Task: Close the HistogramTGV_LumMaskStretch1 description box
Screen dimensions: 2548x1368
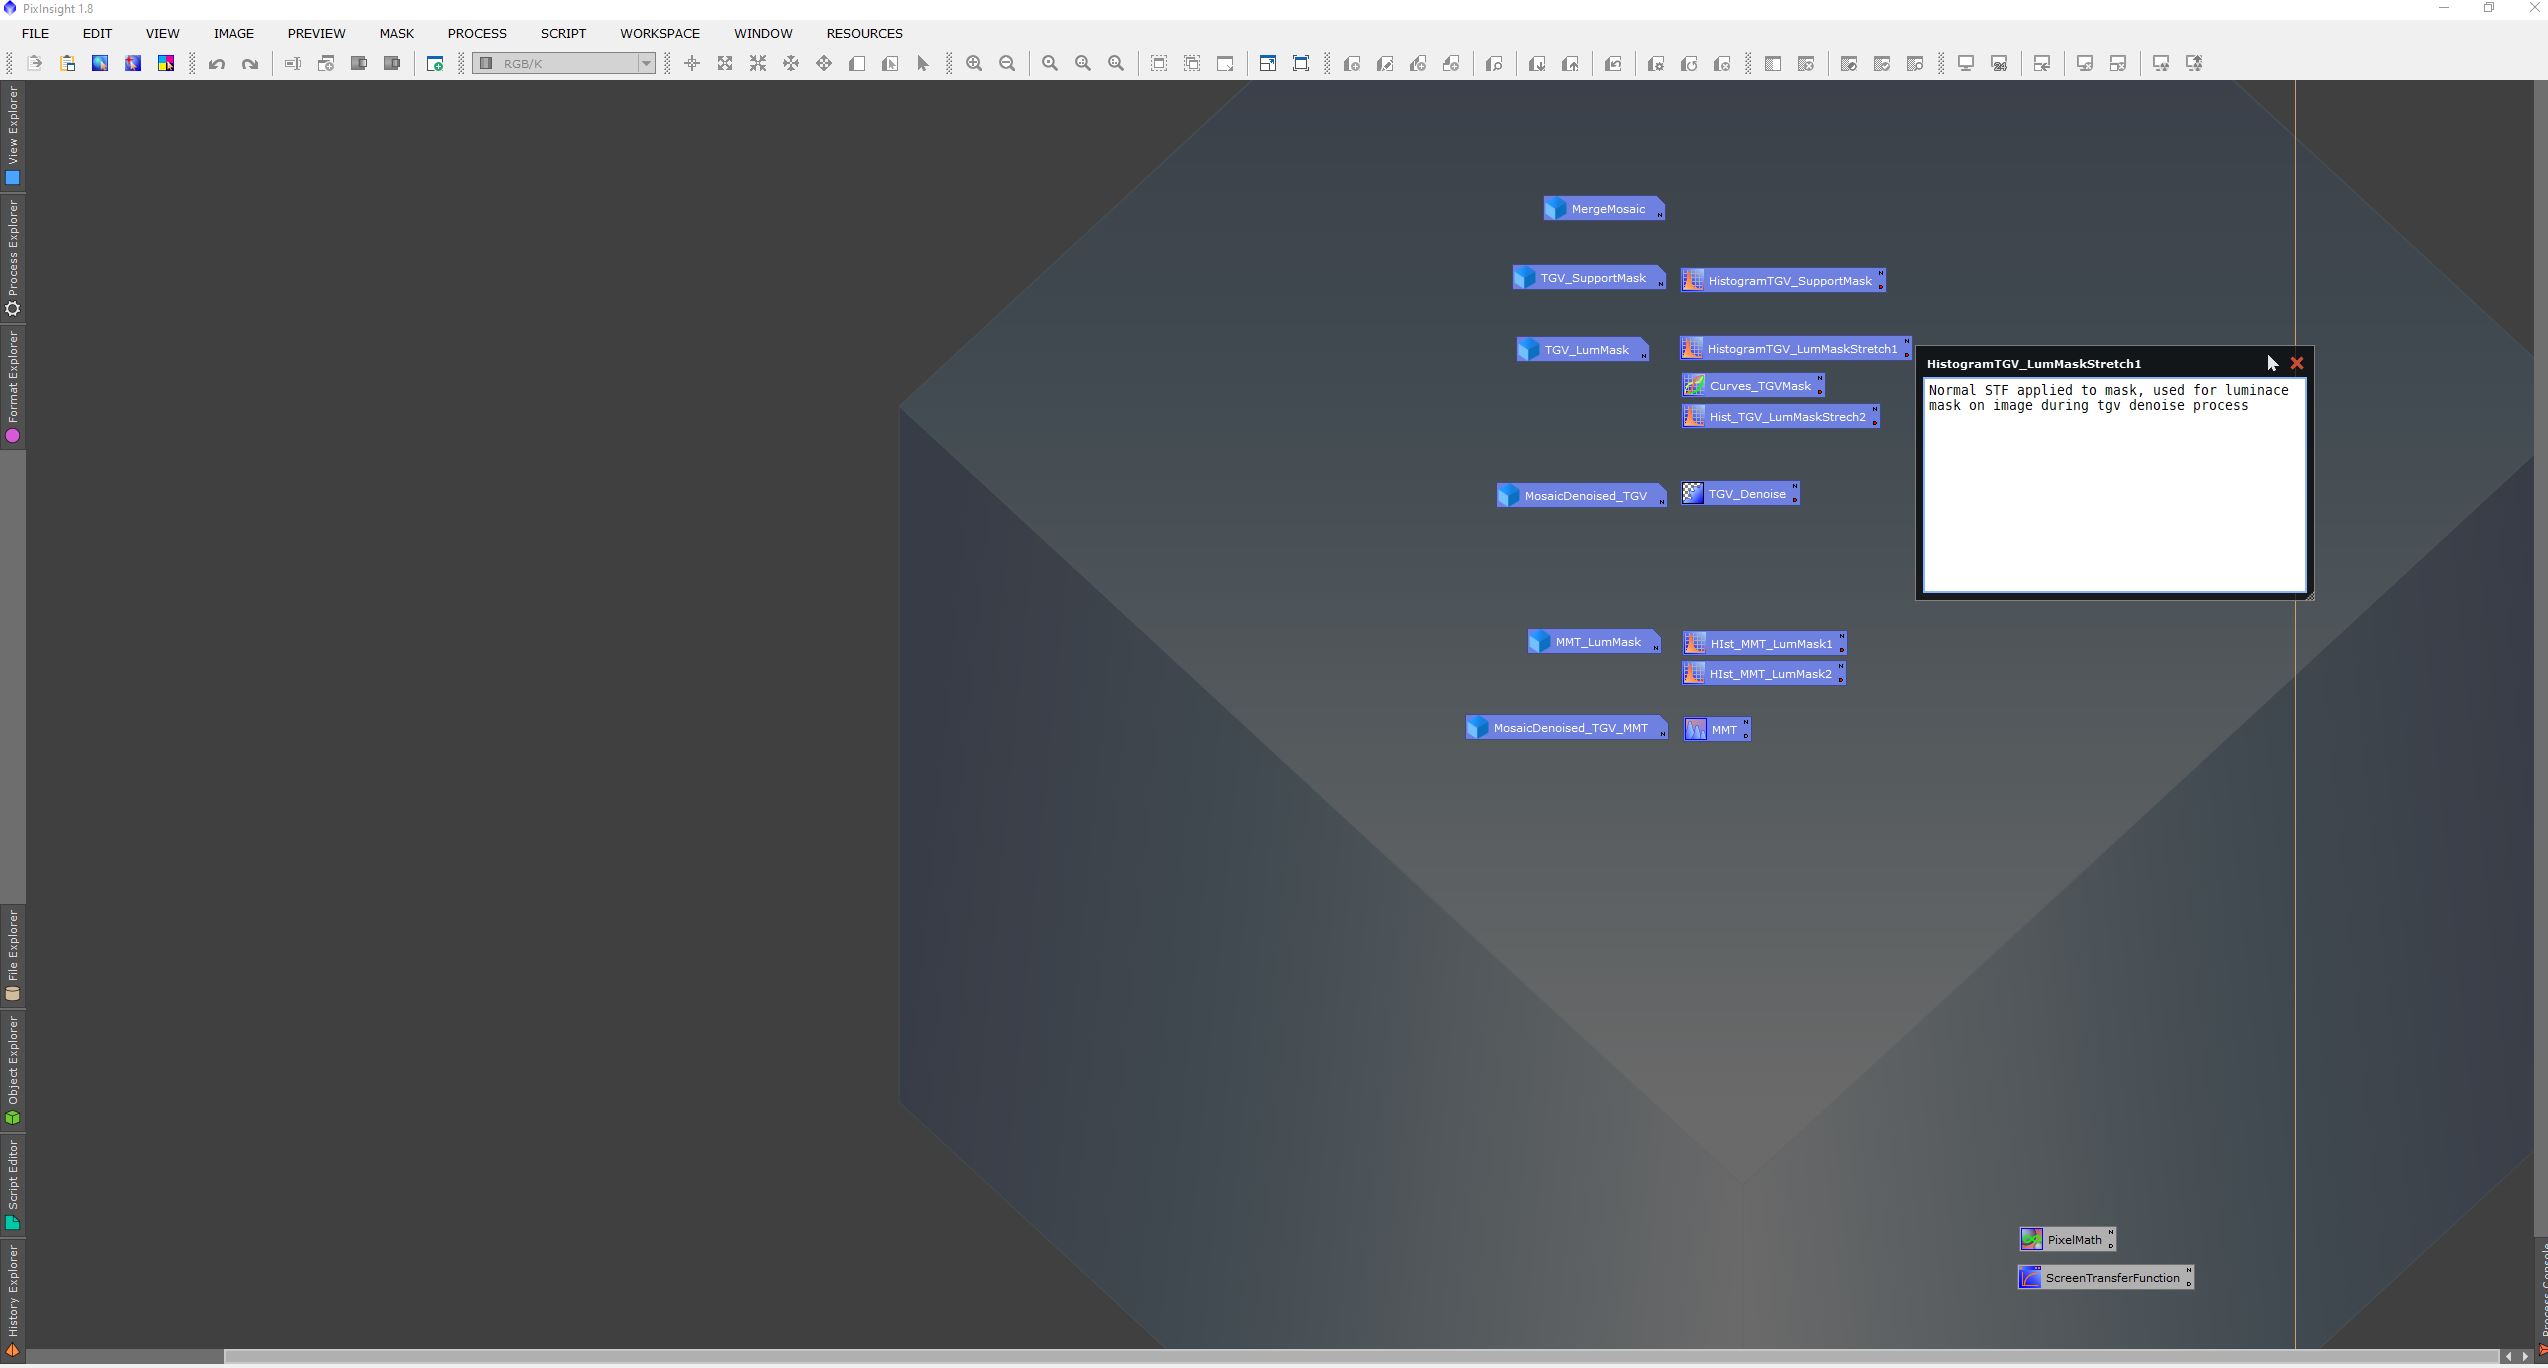Action: 2297,364
